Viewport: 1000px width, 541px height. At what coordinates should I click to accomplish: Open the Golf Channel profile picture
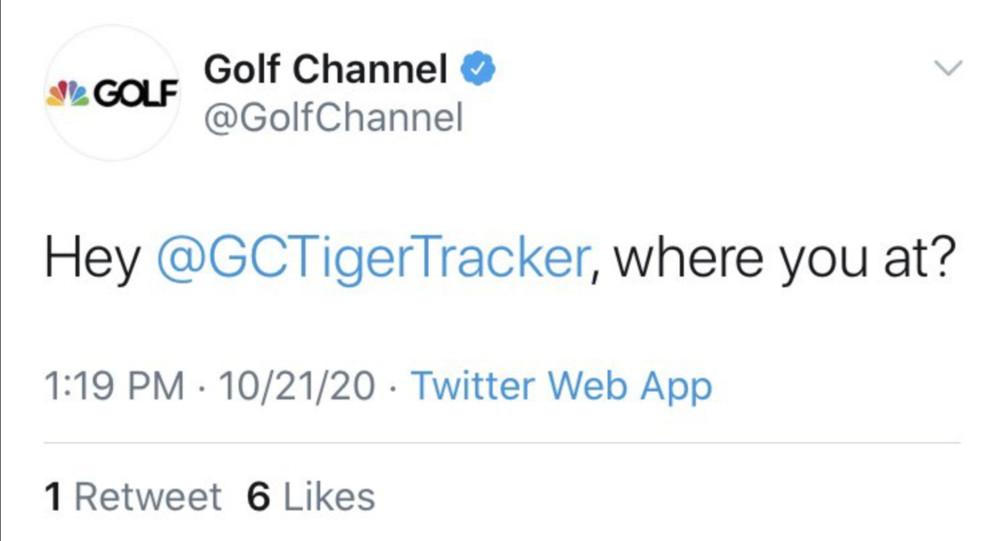(110, 93)
